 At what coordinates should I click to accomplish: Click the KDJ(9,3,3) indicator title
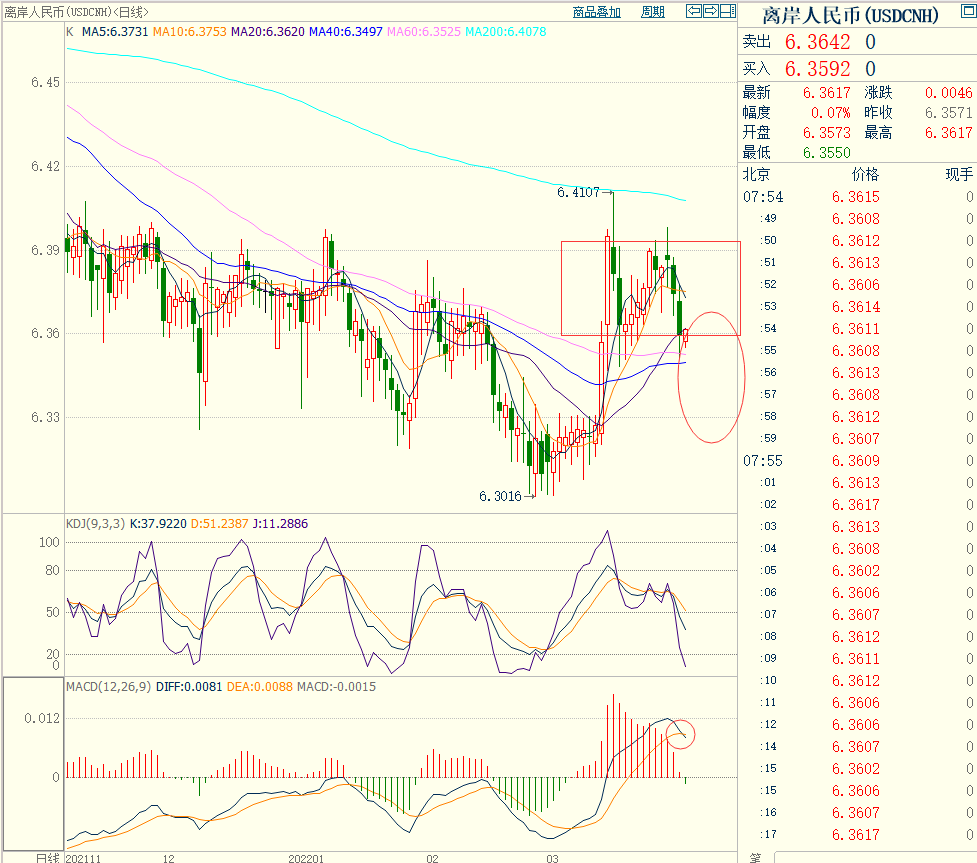click(96, 522)
